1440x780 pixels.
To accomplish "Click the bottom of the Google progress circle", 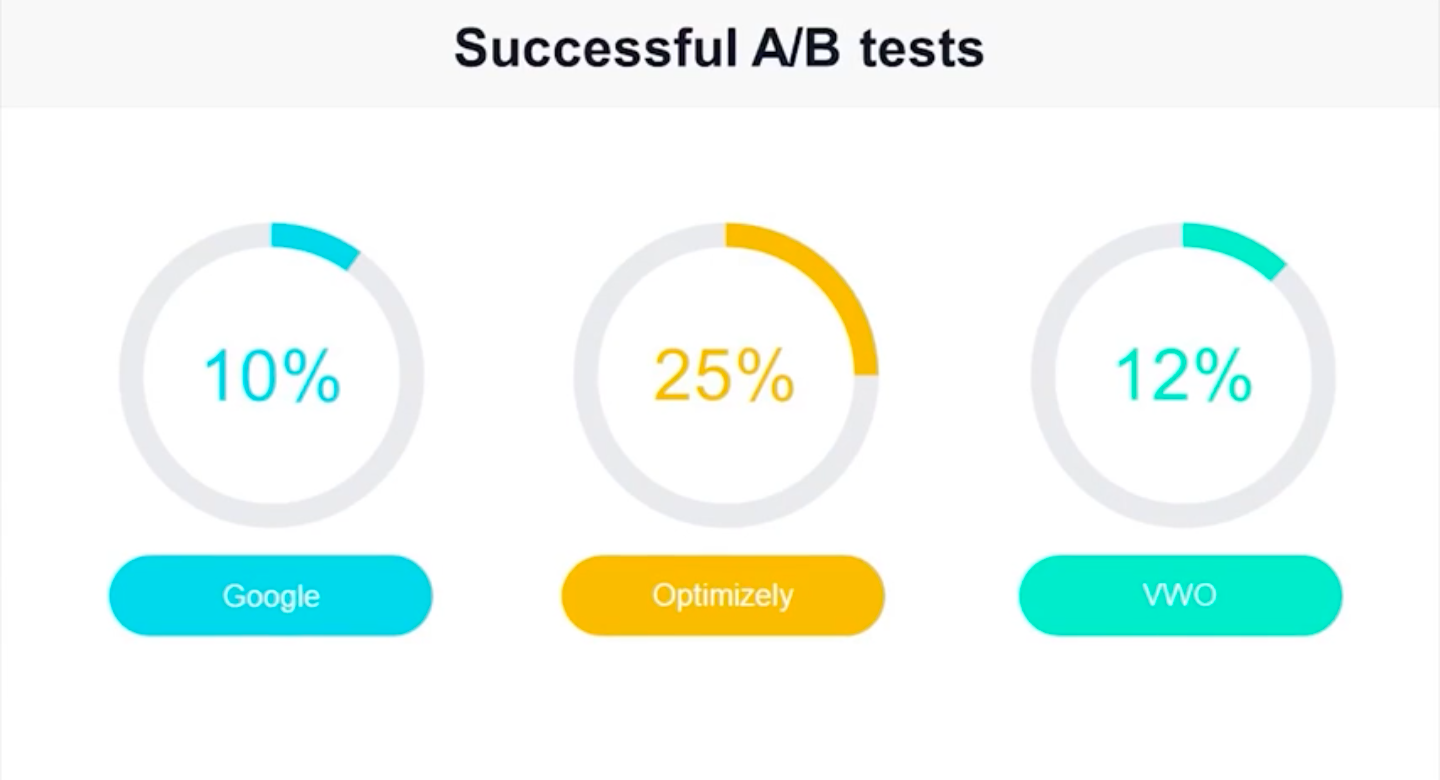I will tap(272, 516).
